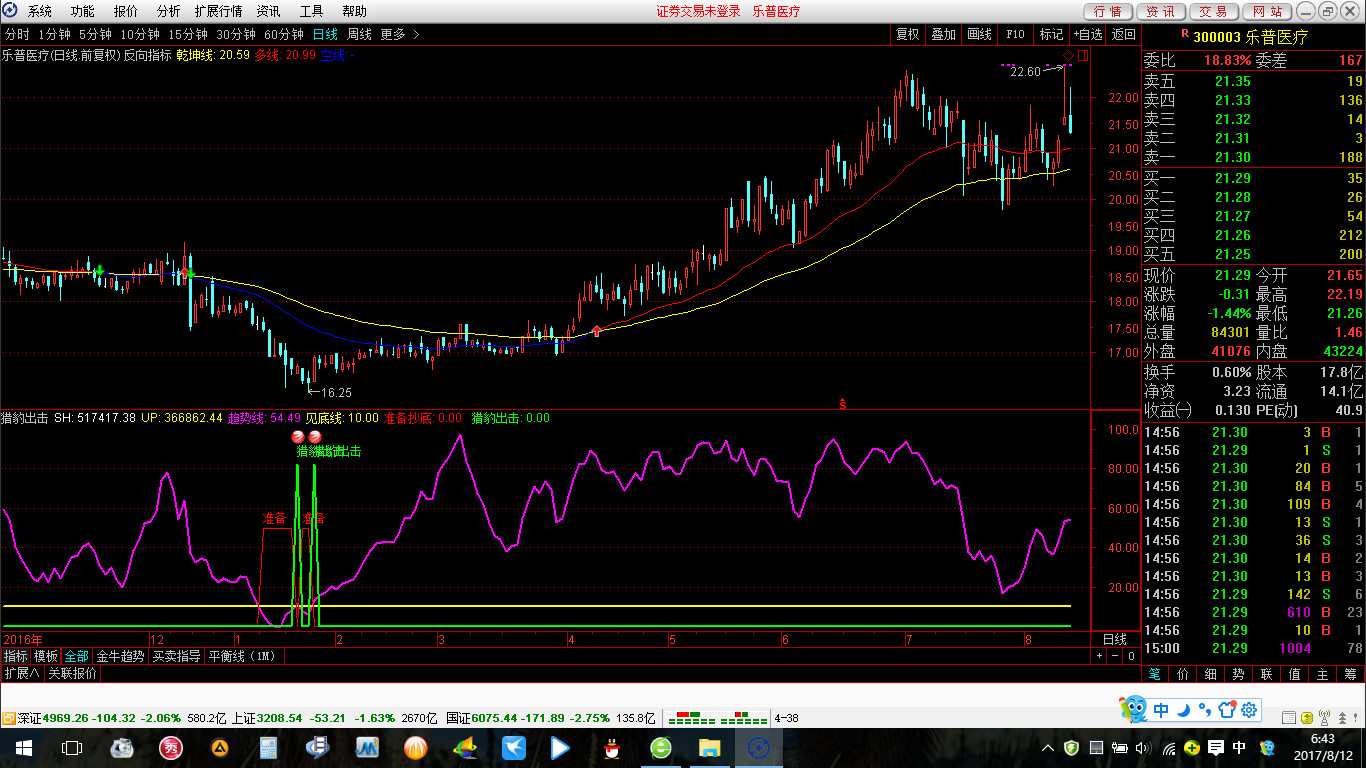Click the plus zoom button under the chart
This screenshot has height=768, width=1366.
(x=1100, y=656)
